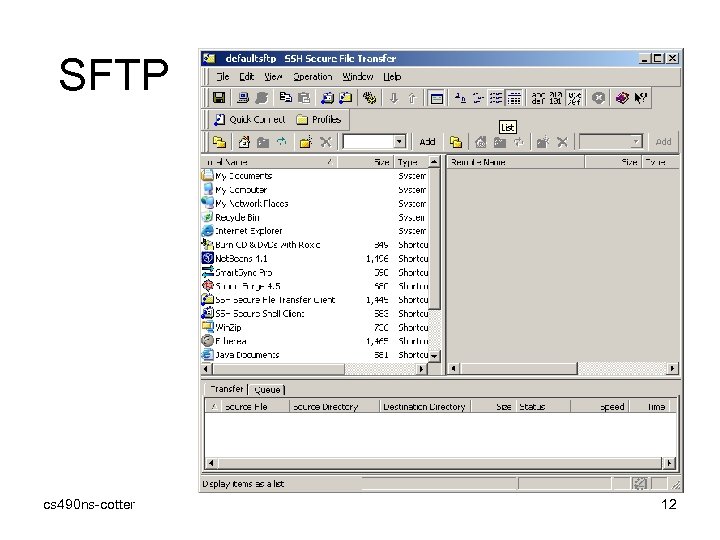Click local pane Refresh icon
Screen dimensions: 720x540
point(281,142)
